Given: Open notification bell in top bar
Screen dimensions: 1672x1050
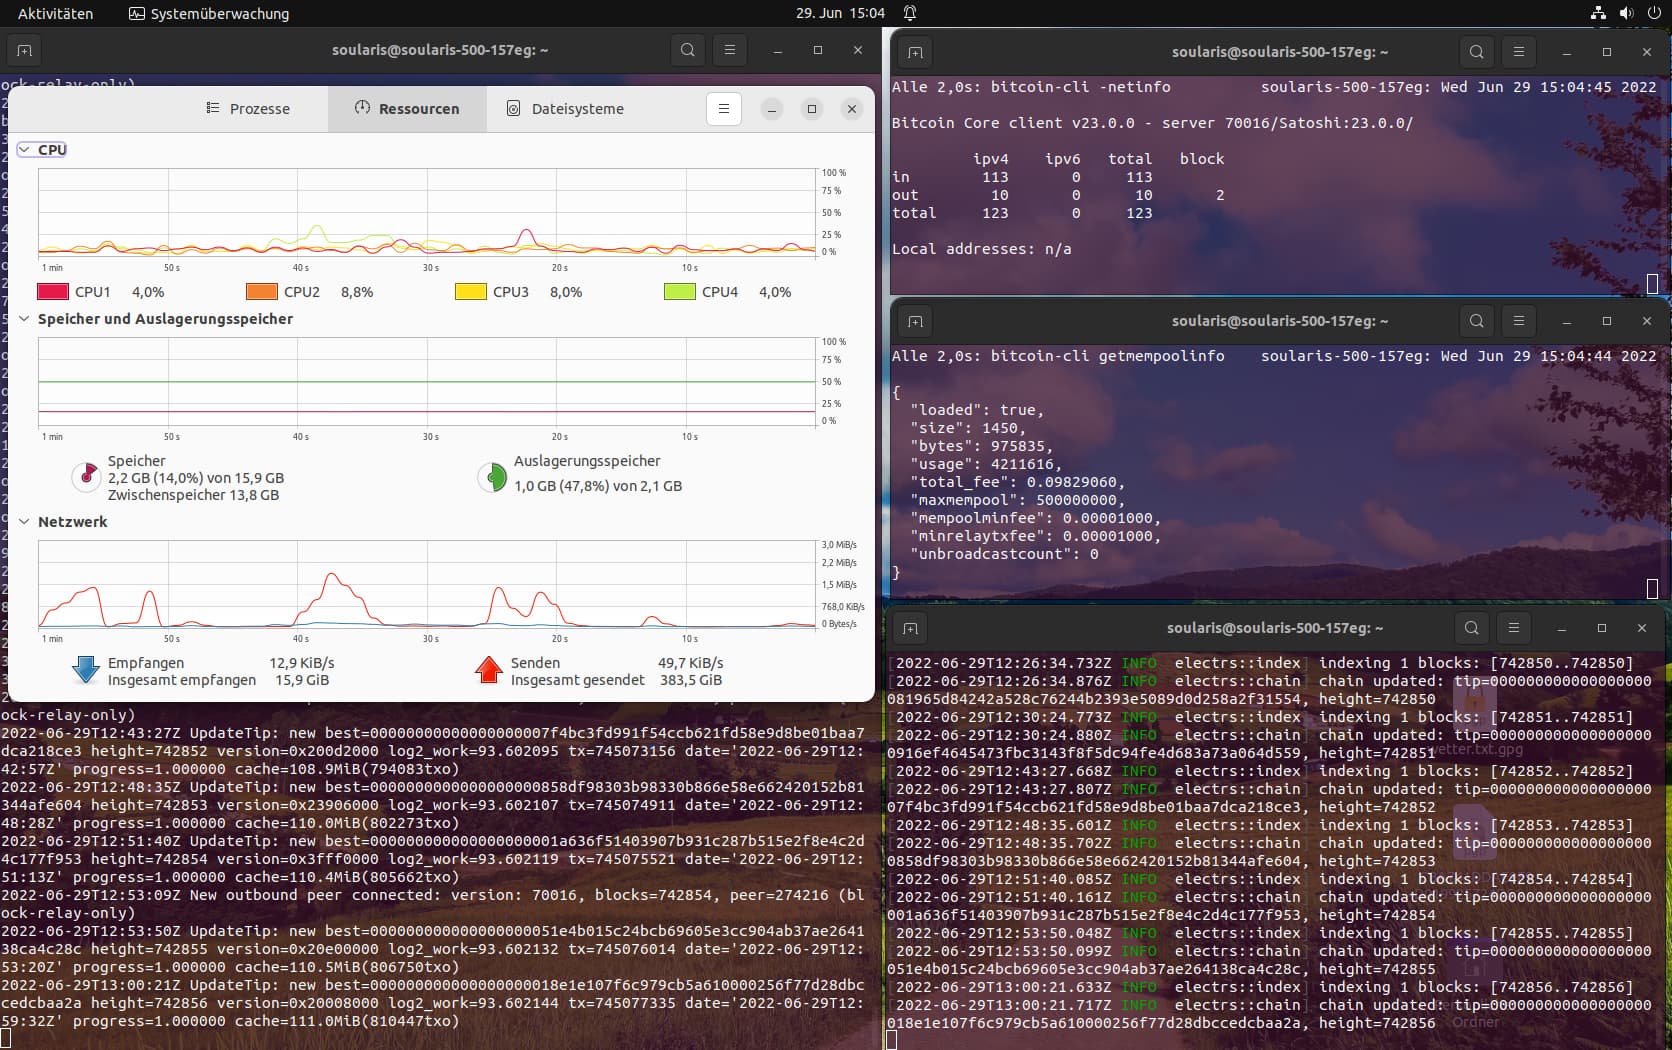Looking at the screenshot, I should click(910, 13).
